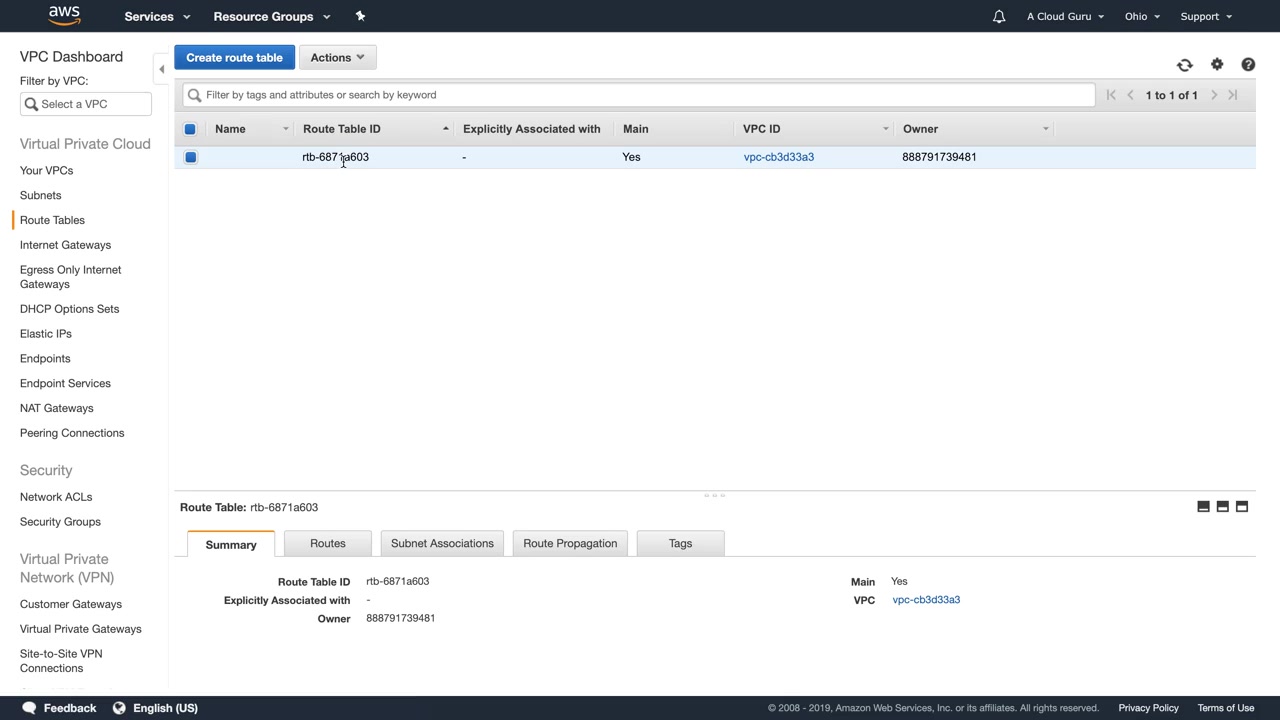Go to the previous results page
The height and width of the screenshot is (720, 1280).
pos(1131,95)
